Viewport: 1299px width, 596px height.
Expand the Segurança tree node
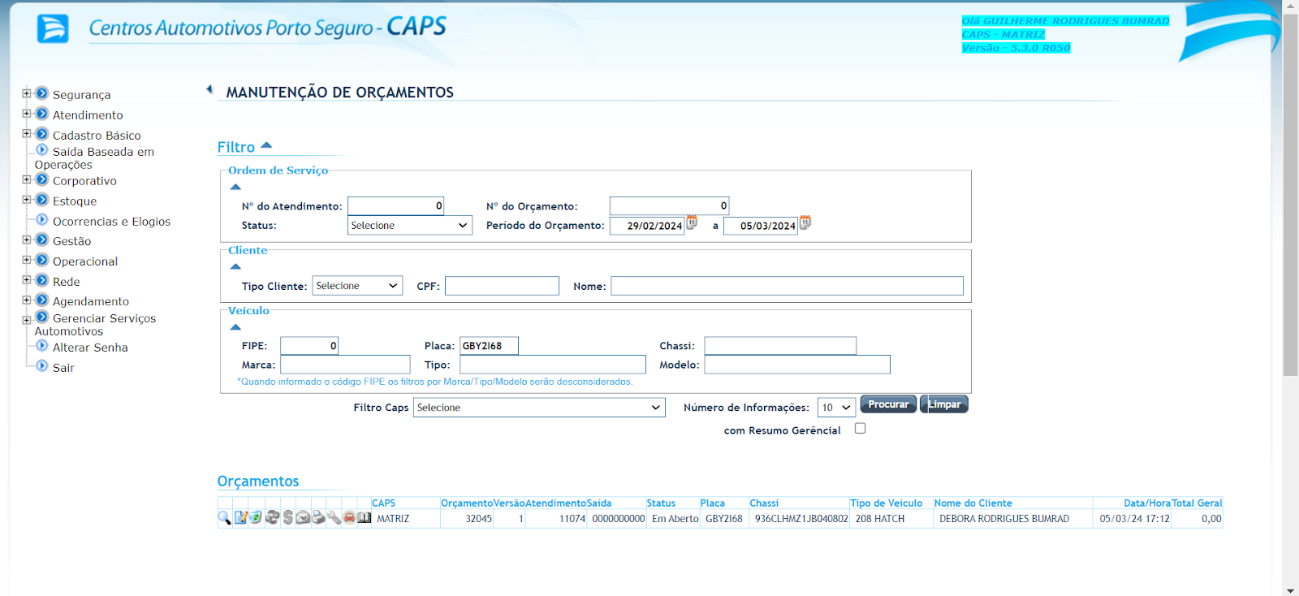tap(27, 94)
